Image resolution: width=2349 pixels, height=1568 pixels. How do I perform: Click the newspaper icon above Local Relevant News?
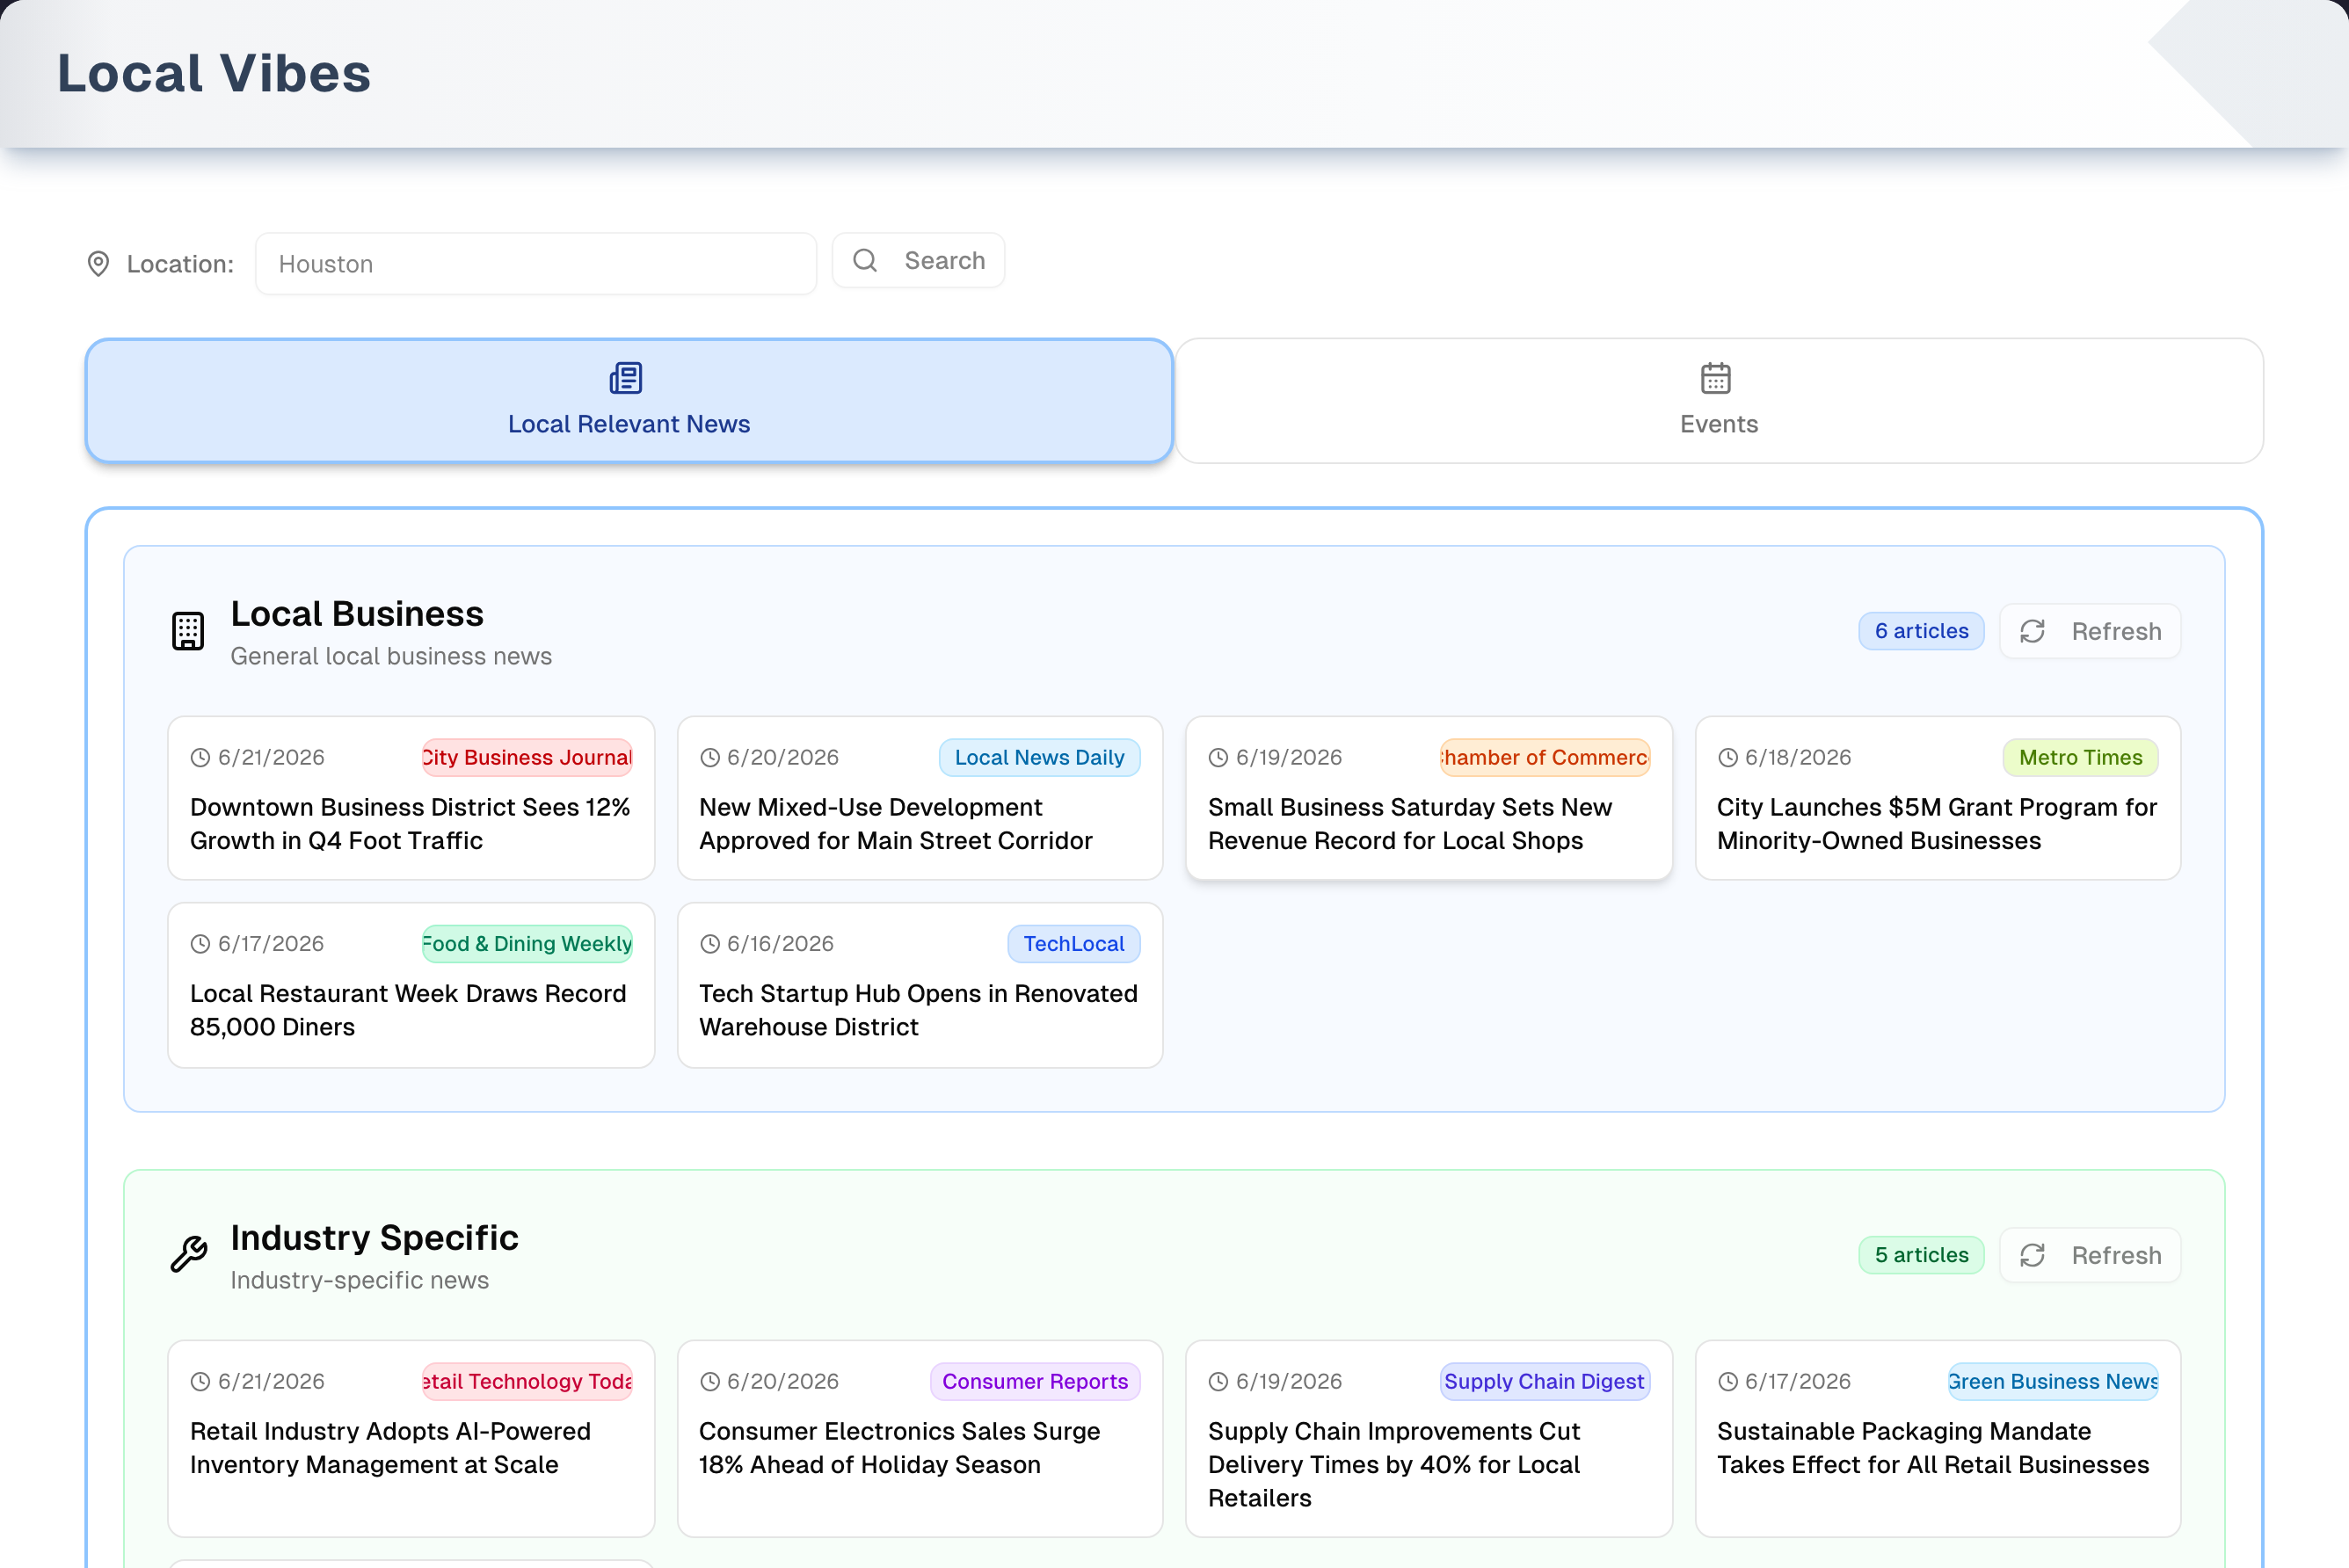[626, 378]
